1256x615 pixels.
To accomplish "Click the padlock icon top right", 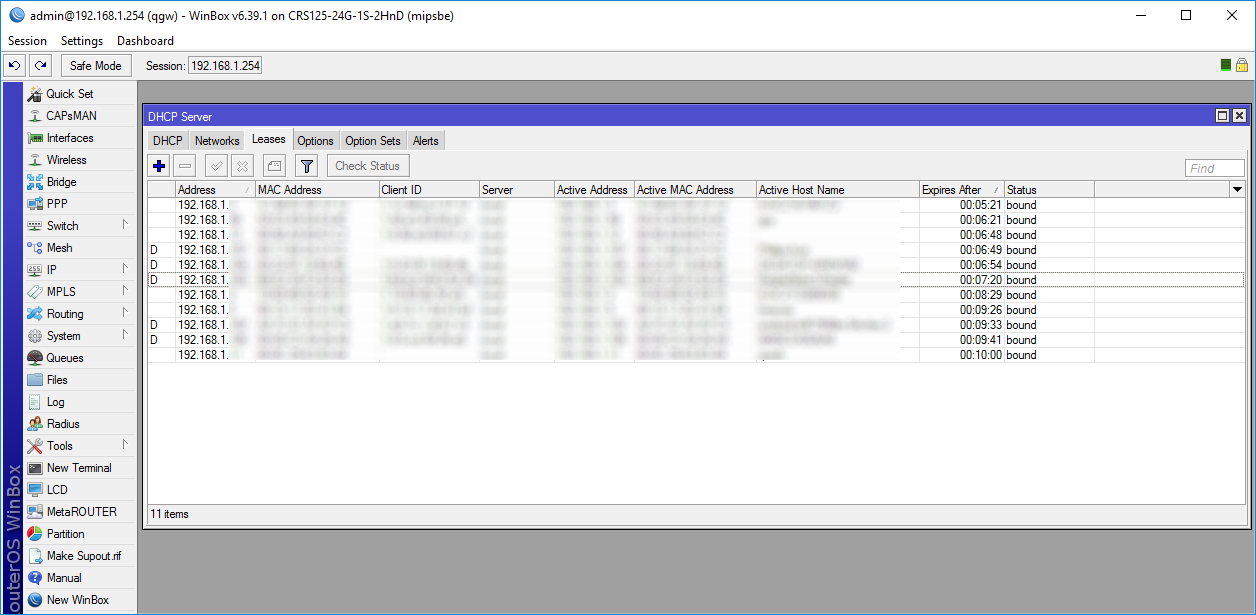I will [x=1242, y=66].
